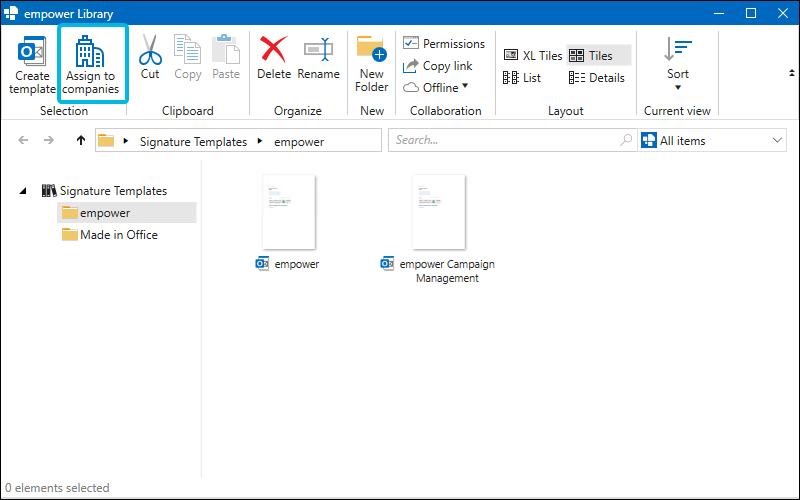Select empower folder in tree

coord(127,213)
